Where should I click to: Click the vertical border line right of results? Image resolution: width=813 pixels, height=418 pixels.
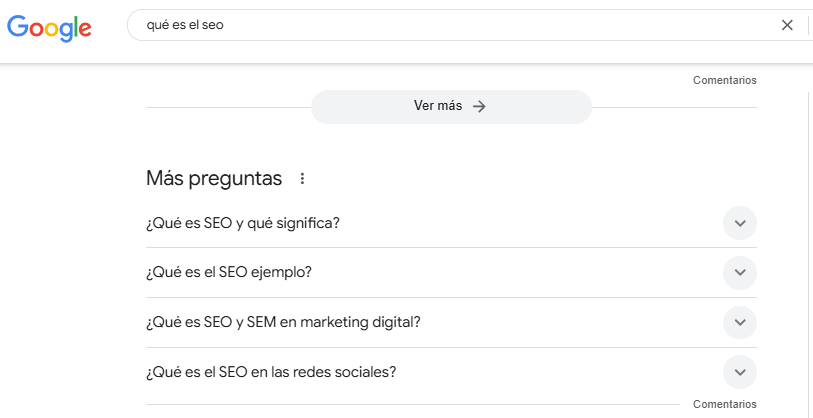(x=807, y=250)
